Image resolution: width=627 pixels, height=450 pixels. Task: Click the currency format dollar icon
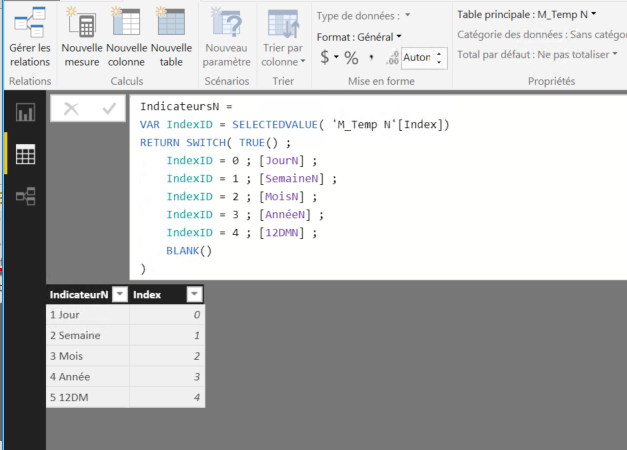pyautogui.click(x=325, y=57)
